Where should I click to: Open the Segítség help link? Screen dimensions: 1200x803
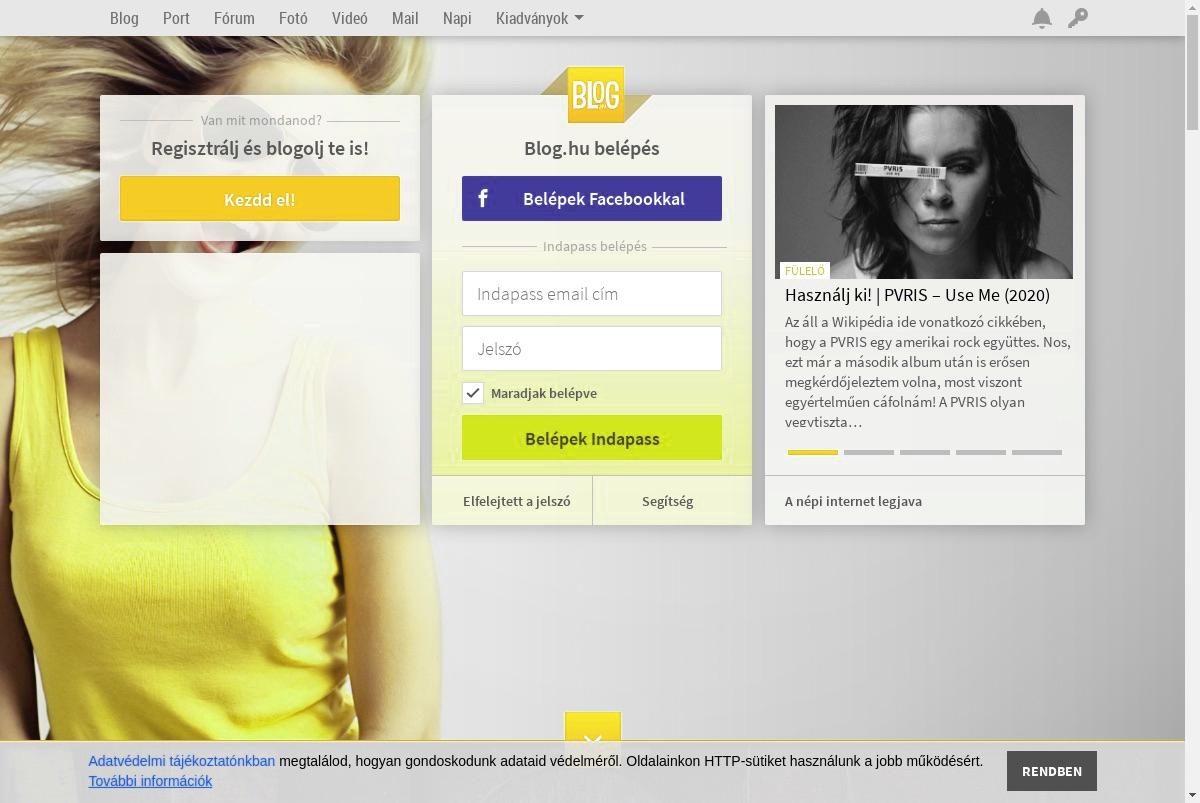667,501
